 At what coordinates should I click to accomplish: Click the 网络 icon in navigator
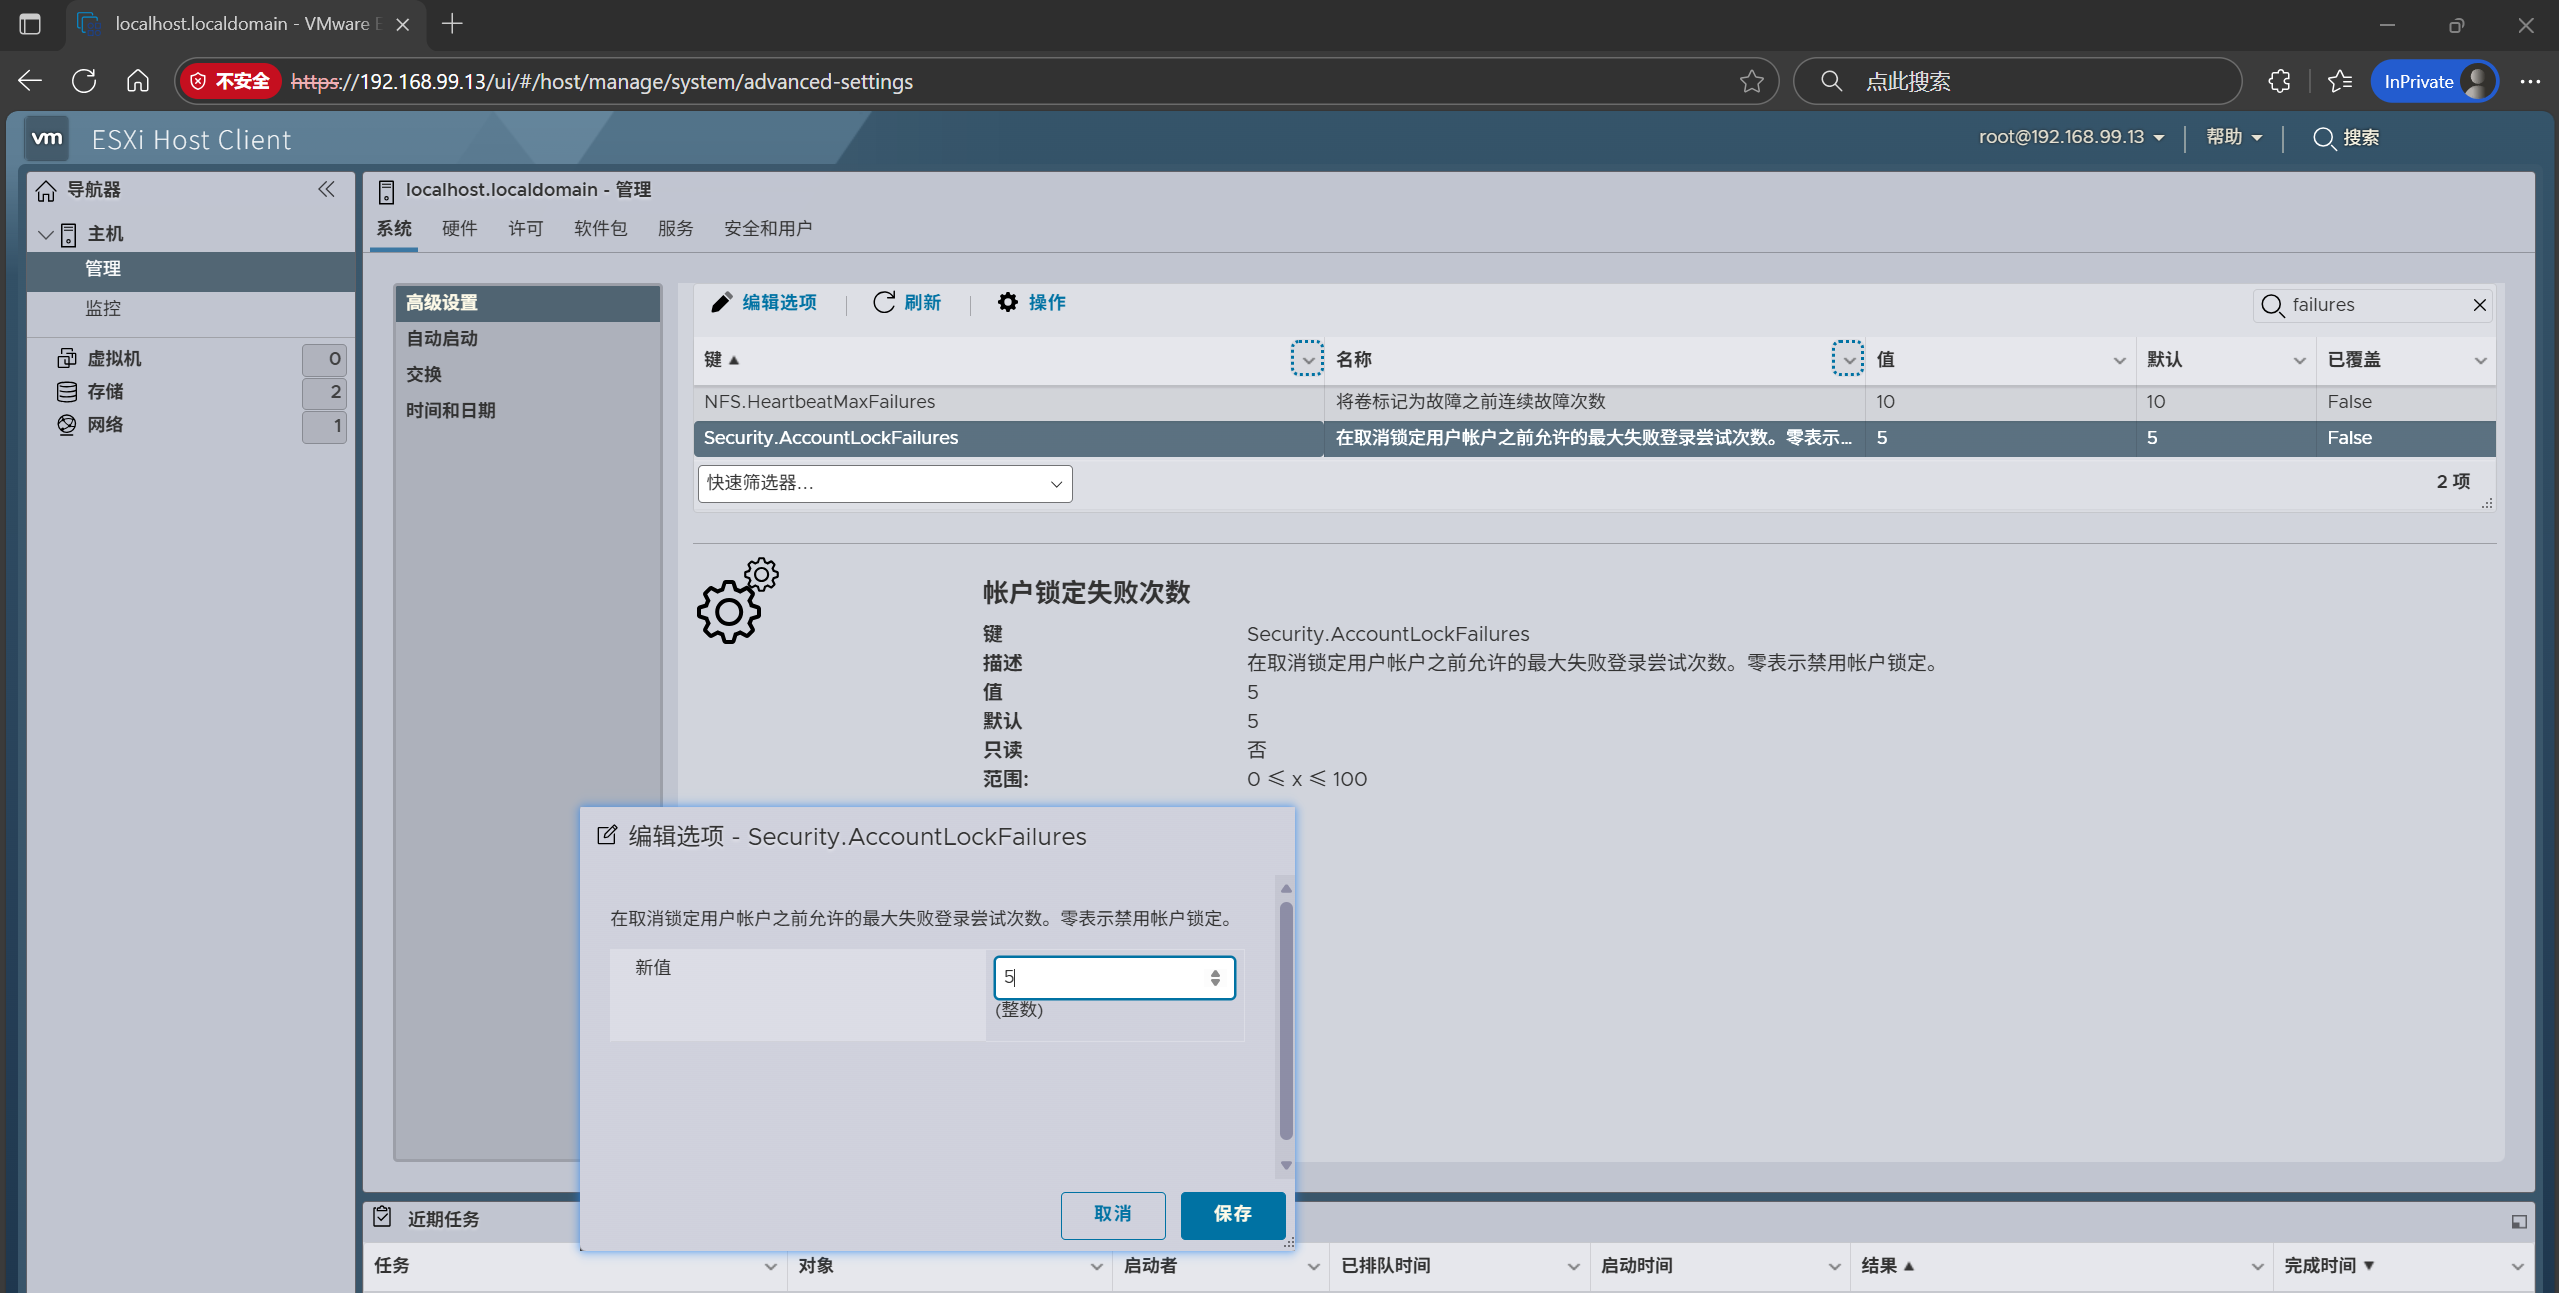[67, 424]
